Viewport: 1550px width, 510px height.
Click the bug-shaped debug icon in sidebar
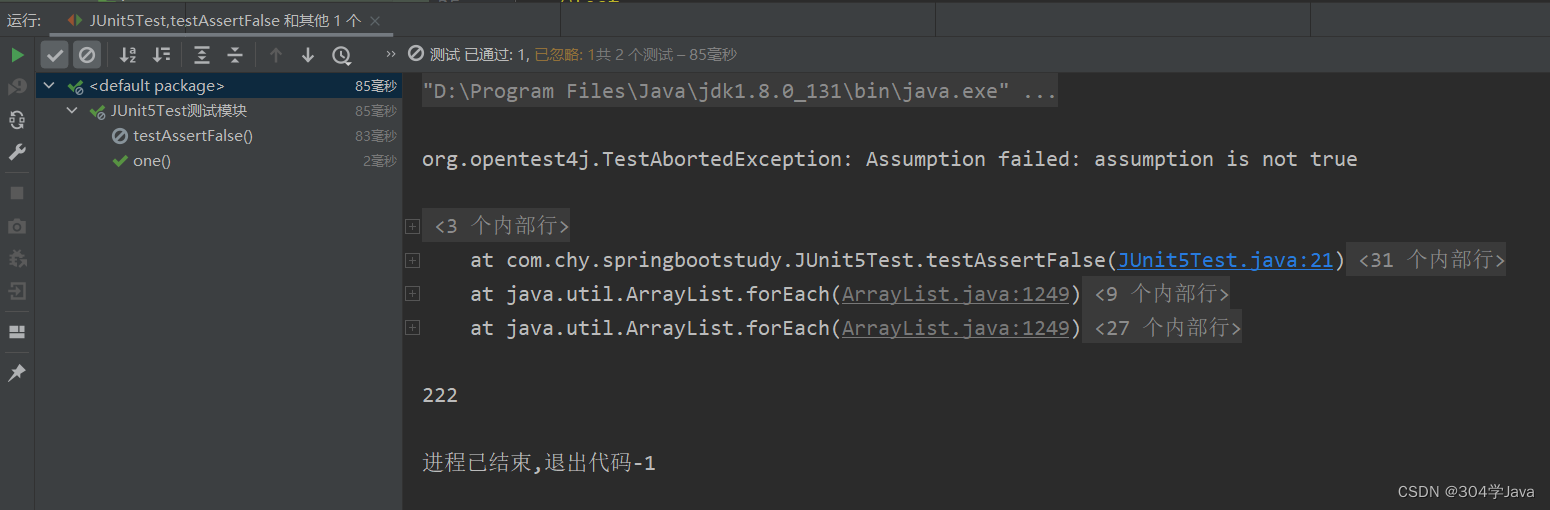[17, 259]
